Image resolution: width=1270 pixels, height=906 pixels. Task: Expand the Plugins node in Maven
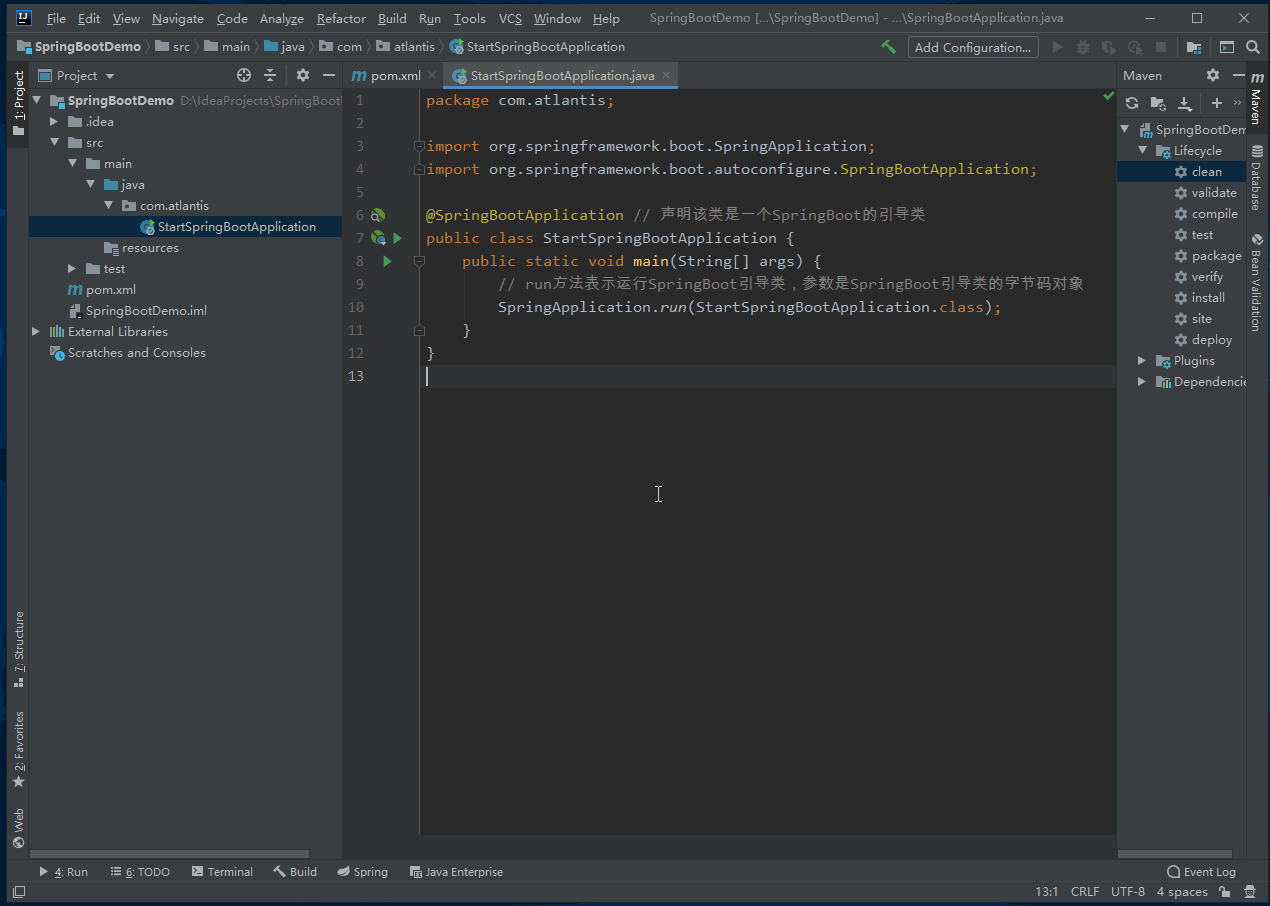pyautogui.click(x=1142, y=361)
